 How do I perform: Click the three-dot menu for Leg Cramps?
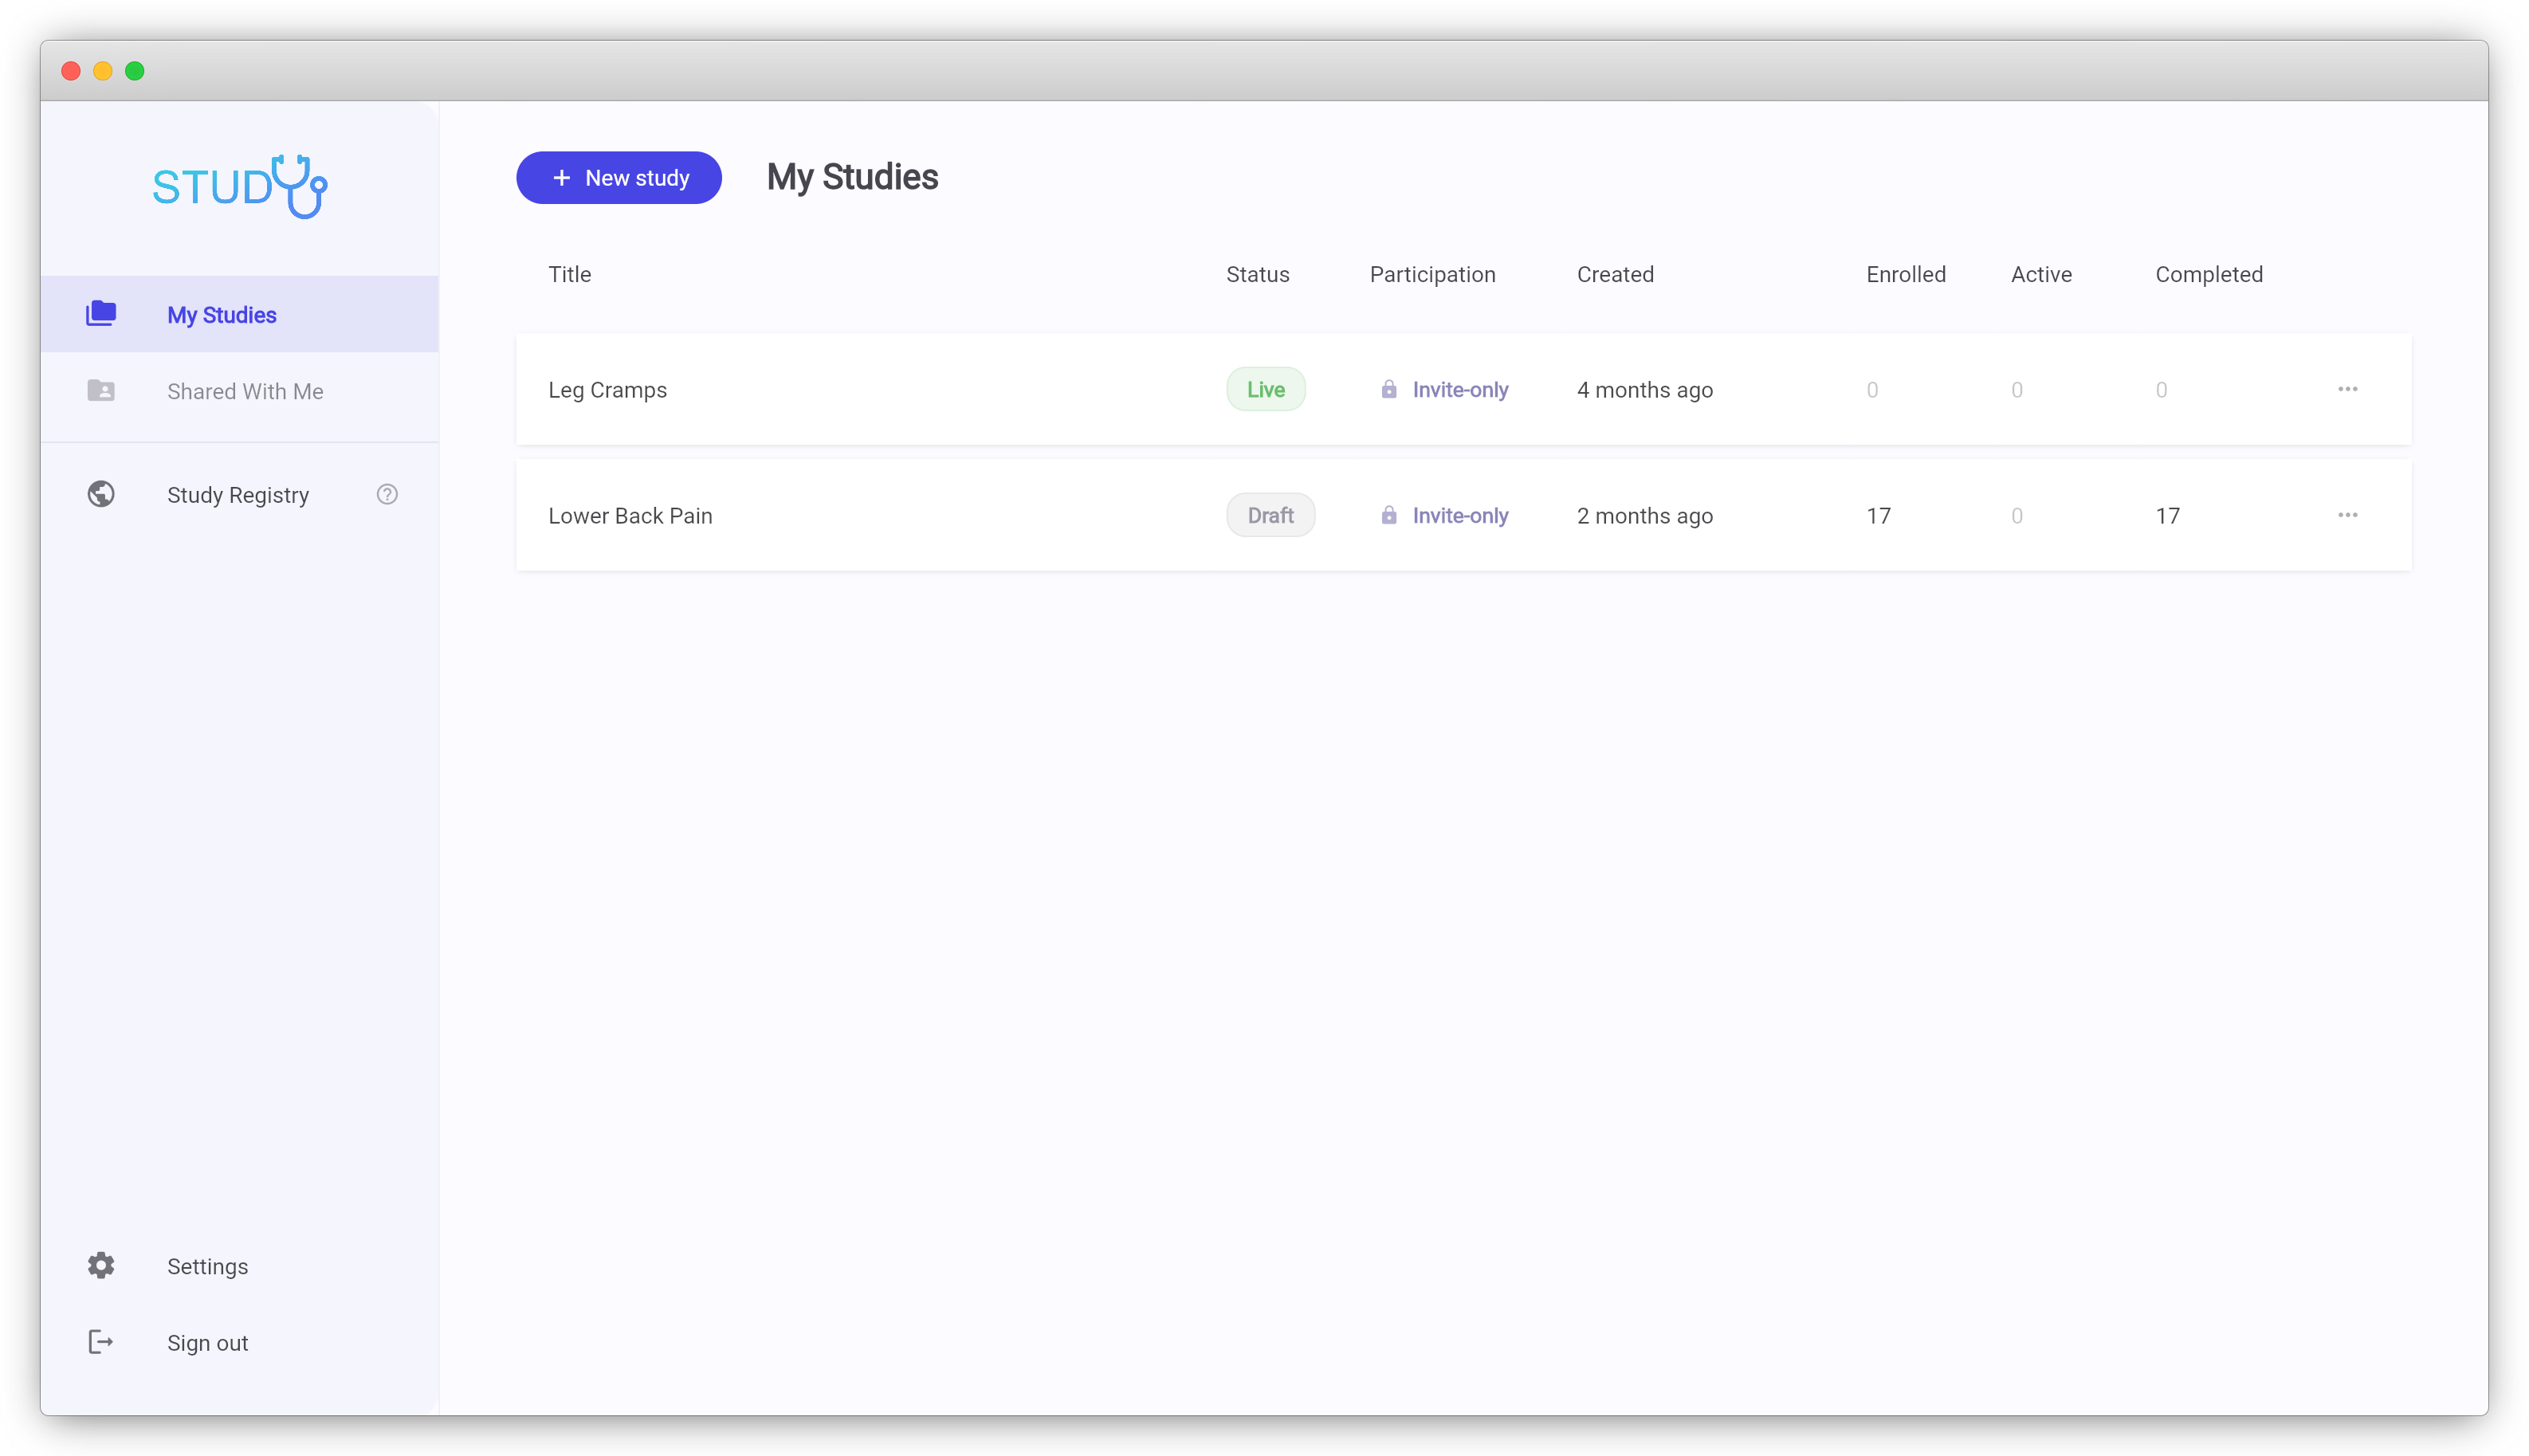(x=2348, y=389)
